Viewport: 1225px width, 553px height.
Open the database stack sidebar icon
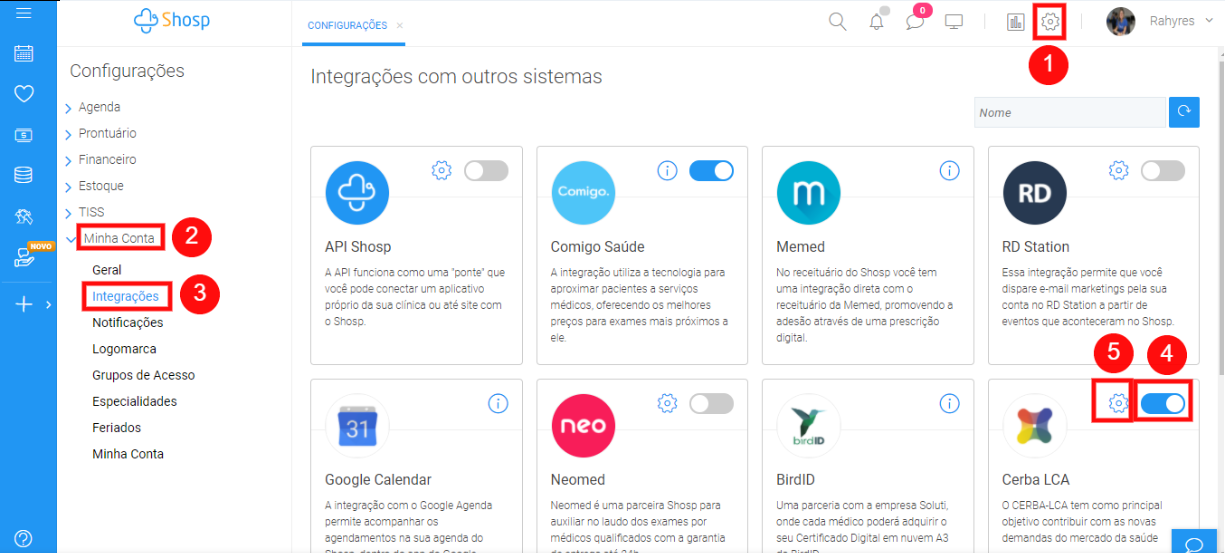tap(23, 175)
